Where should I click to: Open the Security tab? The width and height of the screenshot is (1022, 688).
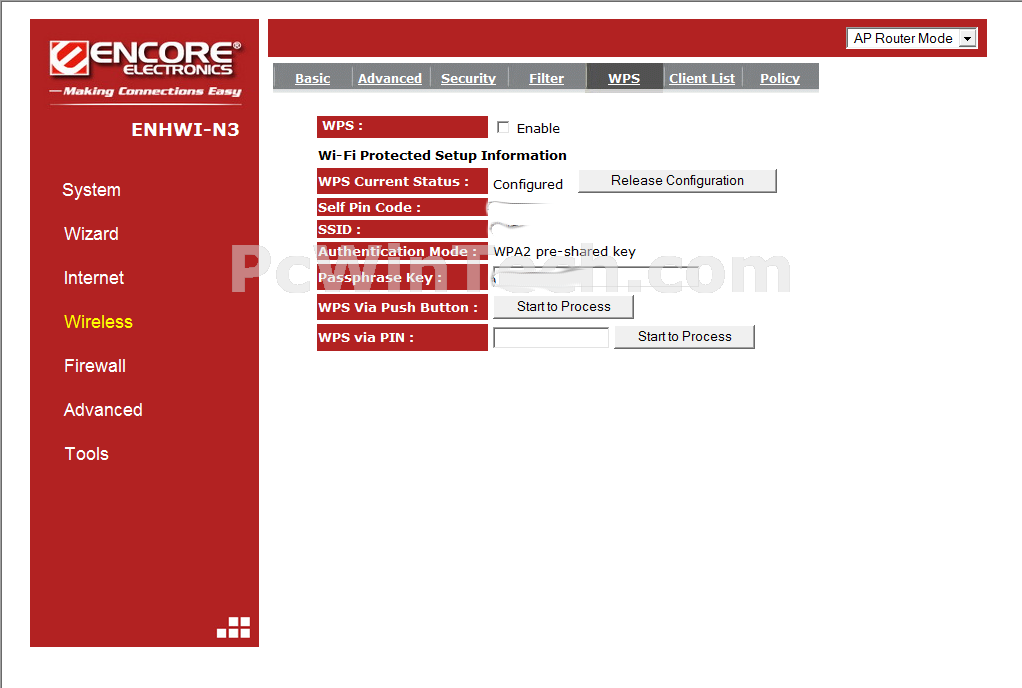[468, 78]
